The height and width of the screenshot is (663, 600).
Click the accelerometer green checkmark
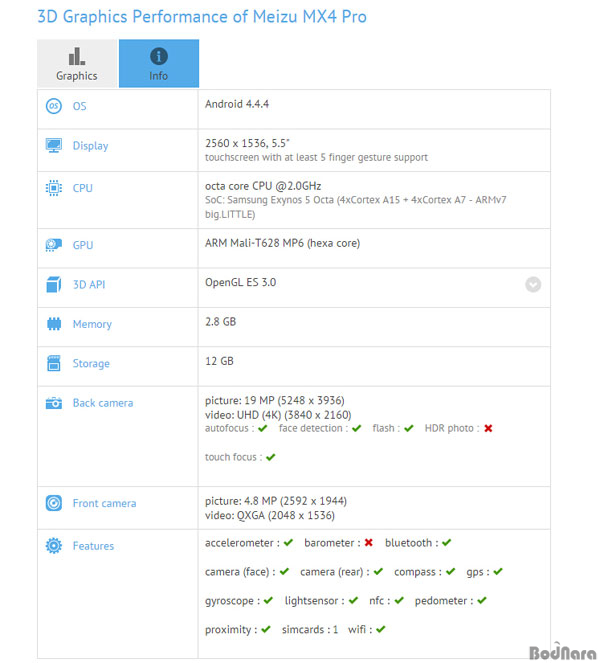[288, 542]
